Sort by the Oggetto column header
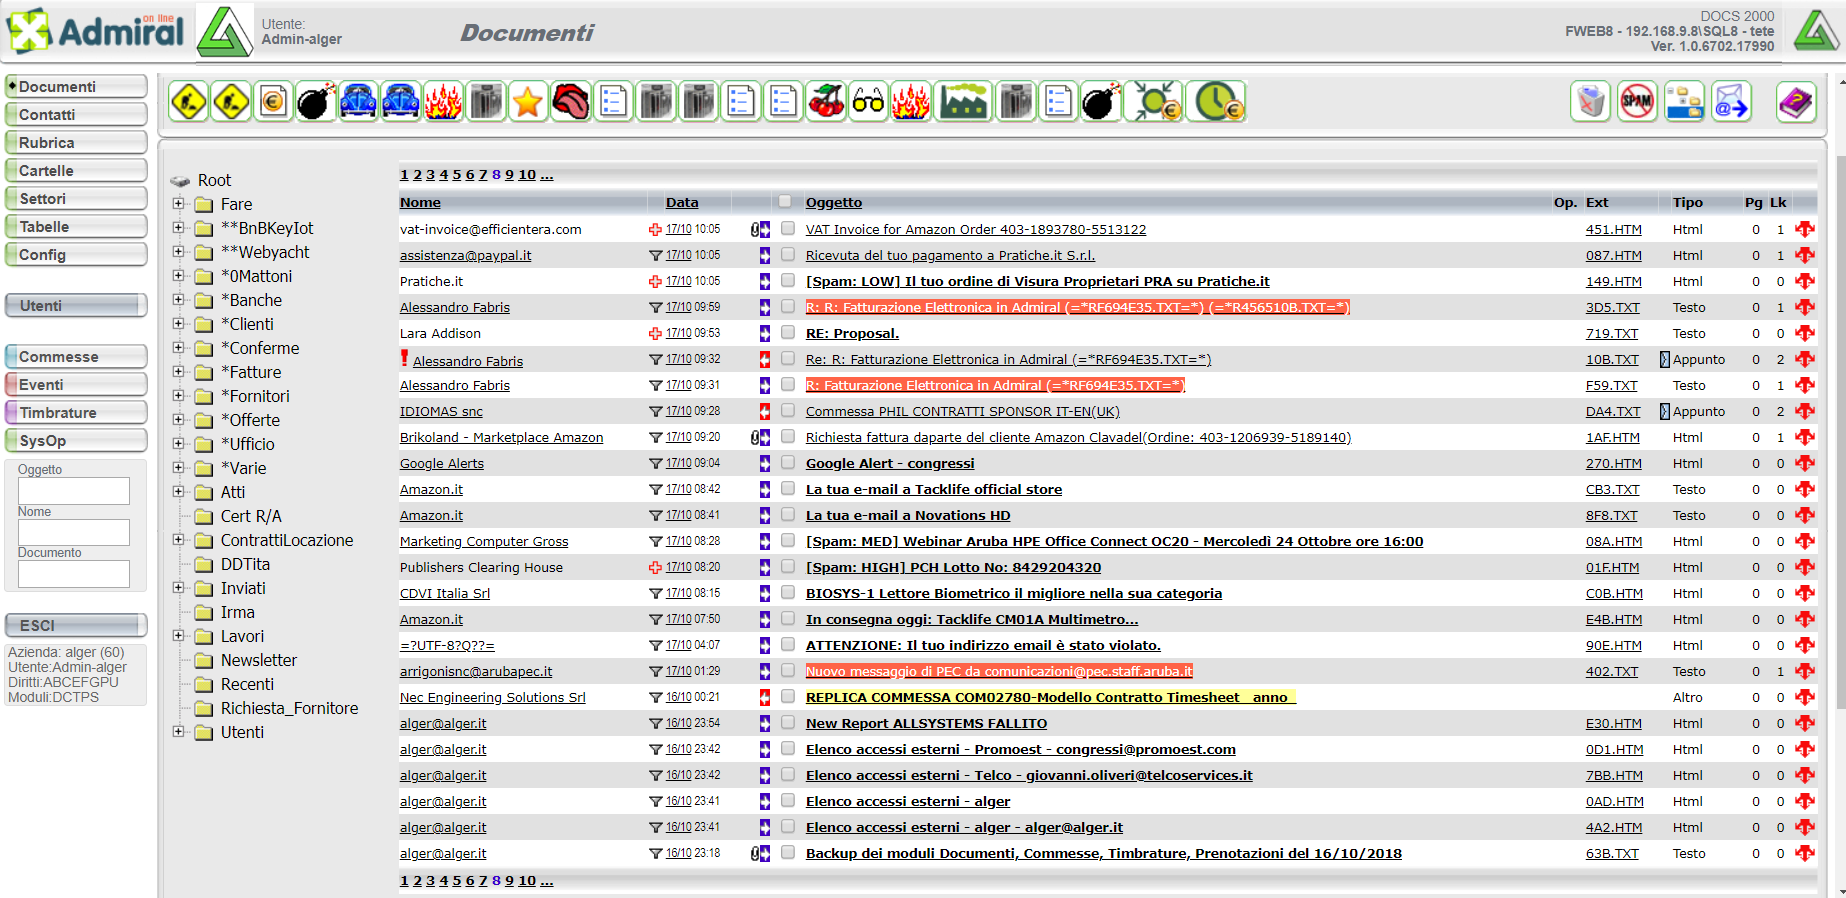 click(x=834, y=202)
